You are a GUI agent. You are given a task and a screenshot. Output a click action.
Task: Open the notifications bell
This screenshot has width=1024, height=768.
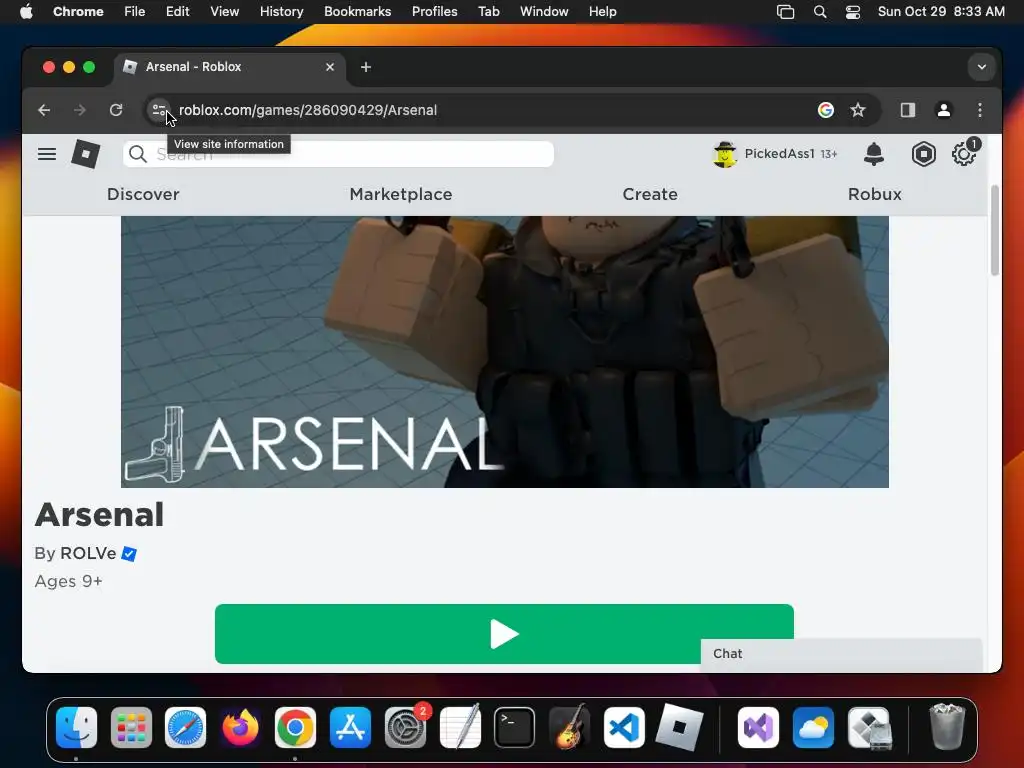(874, 154)
